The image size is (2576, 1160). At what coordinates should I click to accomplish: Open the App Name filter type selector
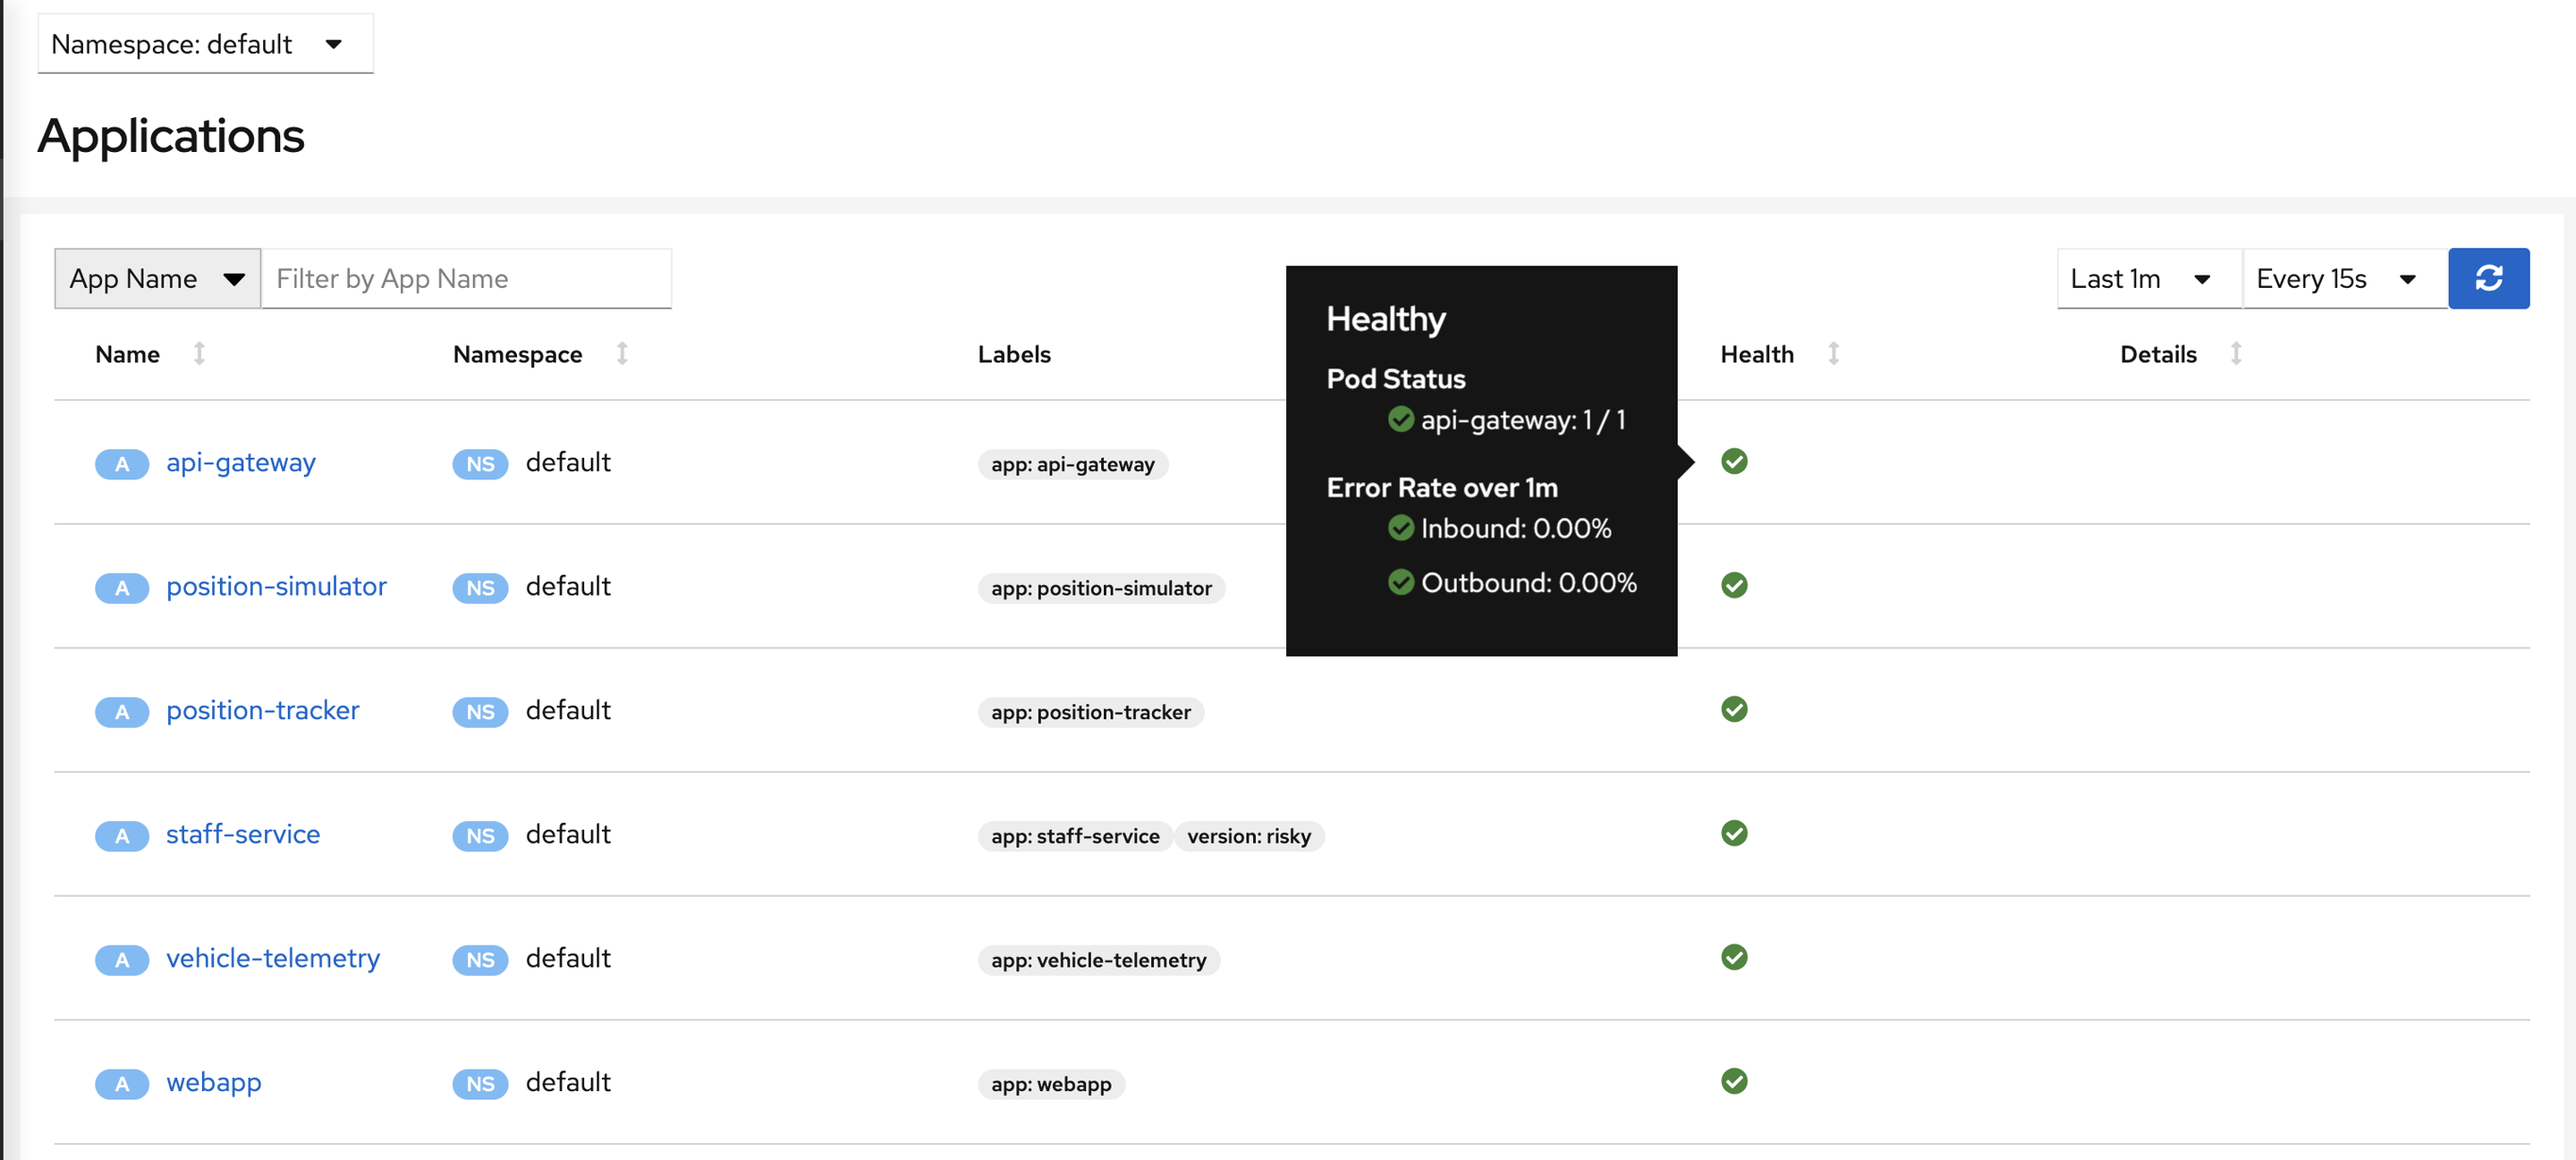tap(156, 278)
